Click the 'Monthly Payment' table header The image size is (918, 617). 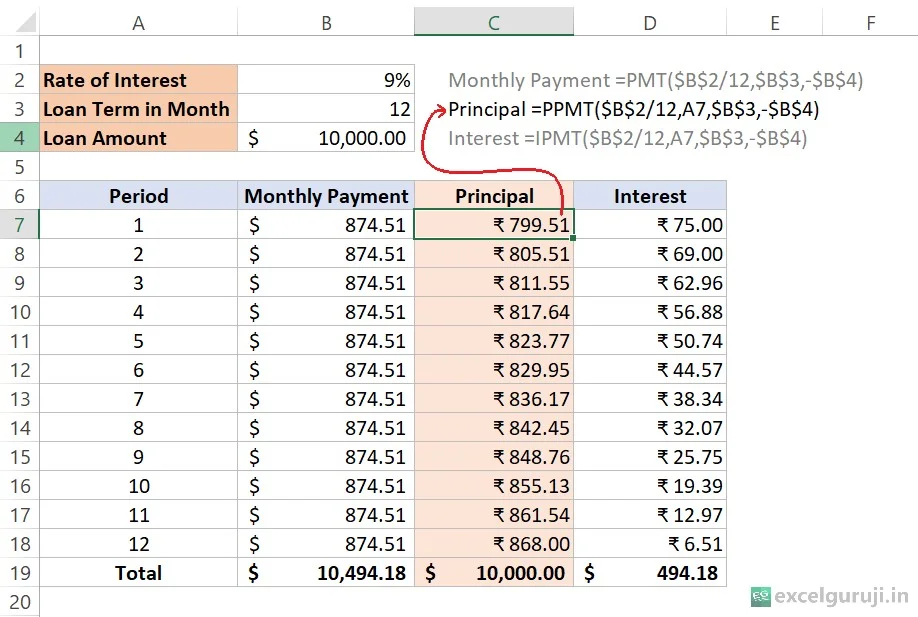pos(326,196)
